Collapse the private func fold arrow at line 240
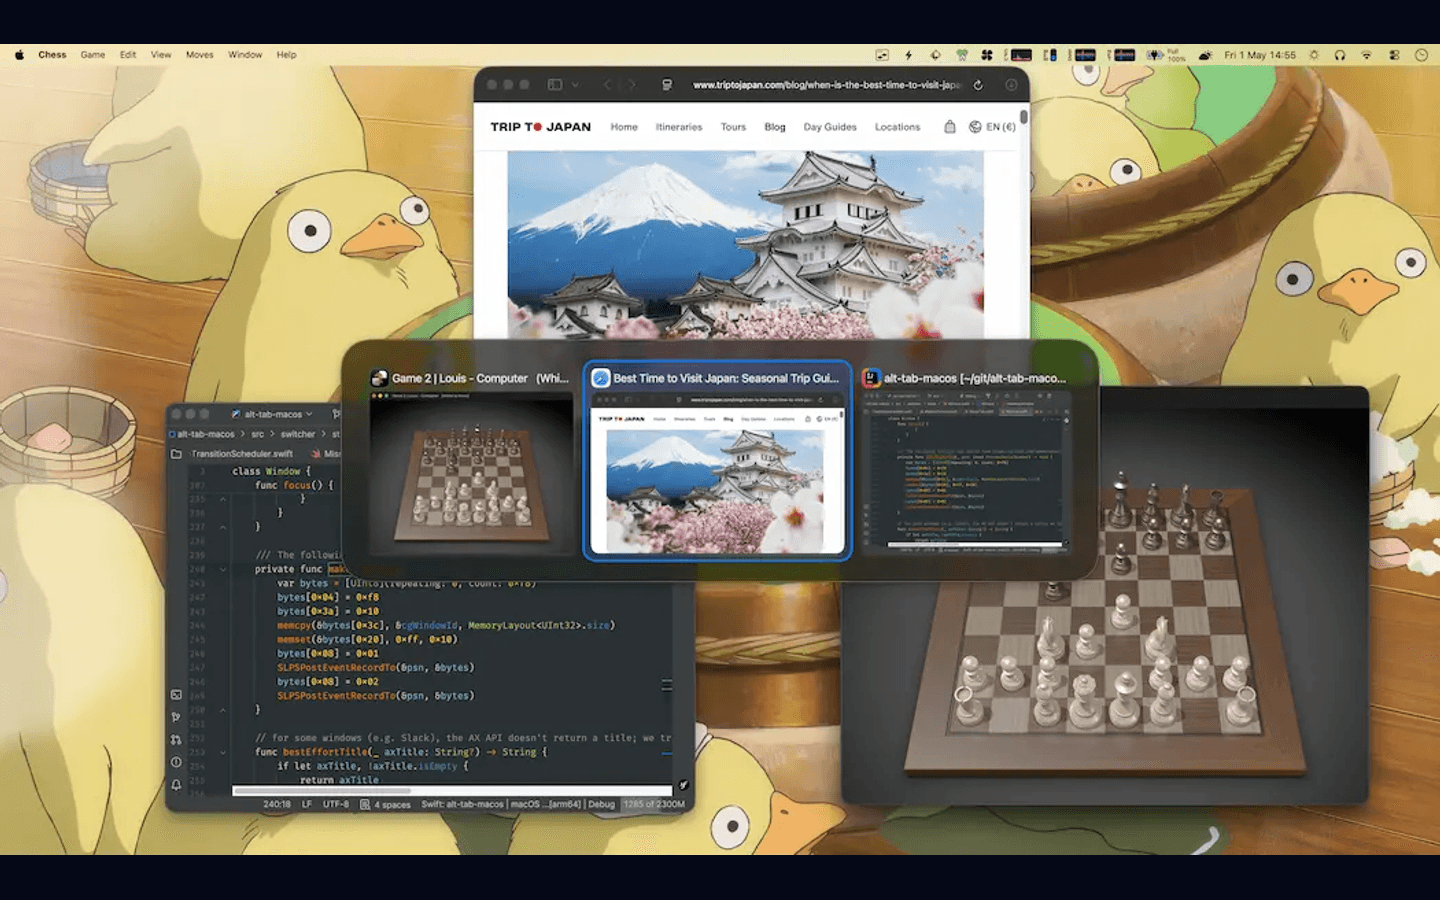Image resolution: width=1440 pixels, height=900 pixels. [223, 569]
